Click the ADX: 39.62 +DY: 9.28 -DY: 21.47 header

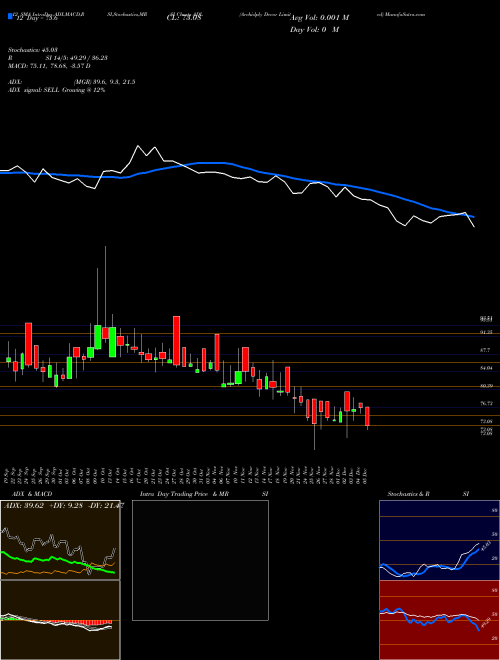tap(63, 506)
